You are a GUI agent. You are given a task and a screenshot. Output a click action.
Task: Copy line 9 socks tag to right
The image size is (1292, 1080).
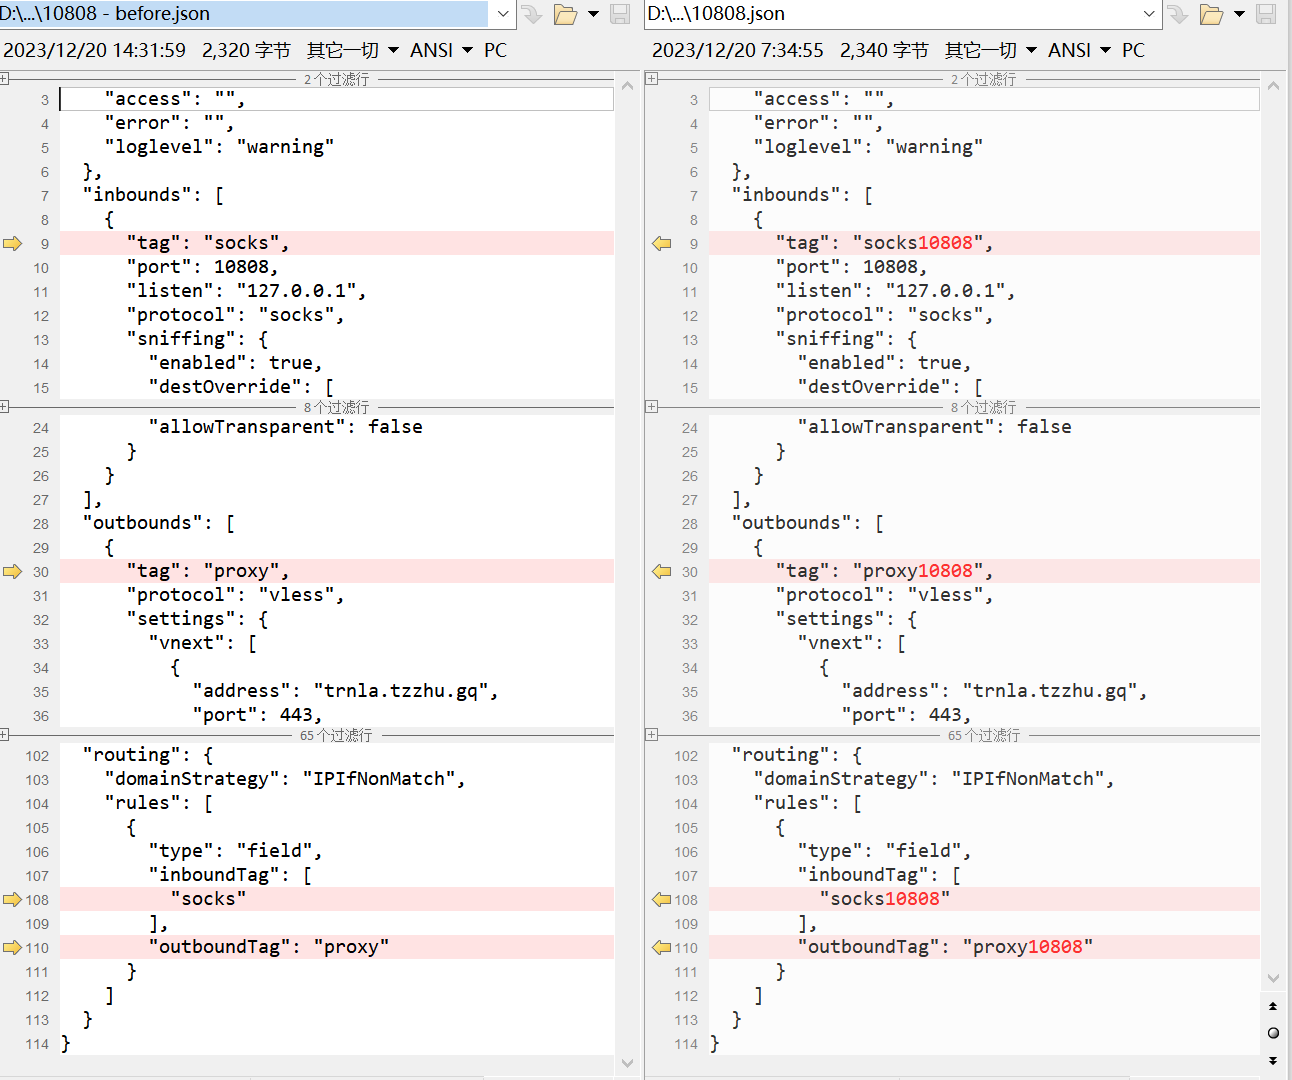[12, 243]
